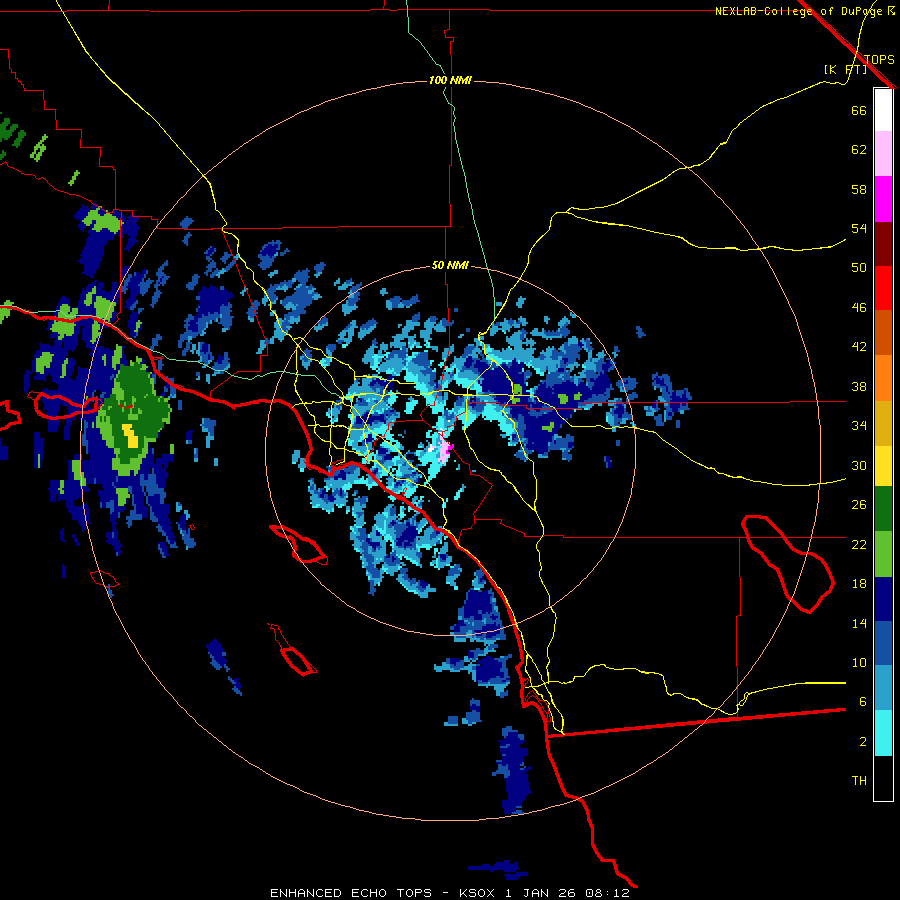Click the '18' legend value
900x900 pixels.
point(859,584)
